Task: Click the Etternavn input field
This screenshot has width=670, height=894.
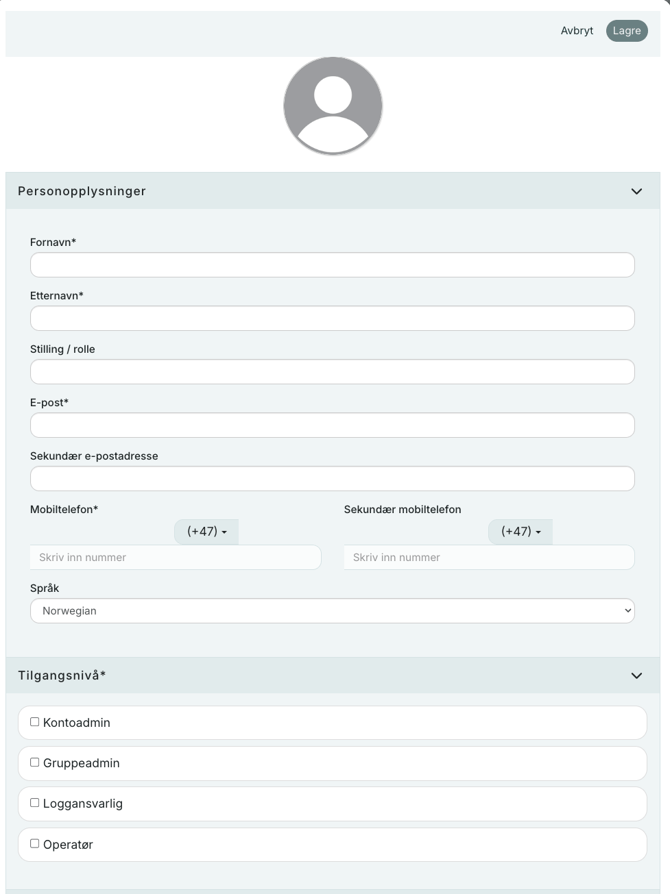Action: click(x=332, y=317)
